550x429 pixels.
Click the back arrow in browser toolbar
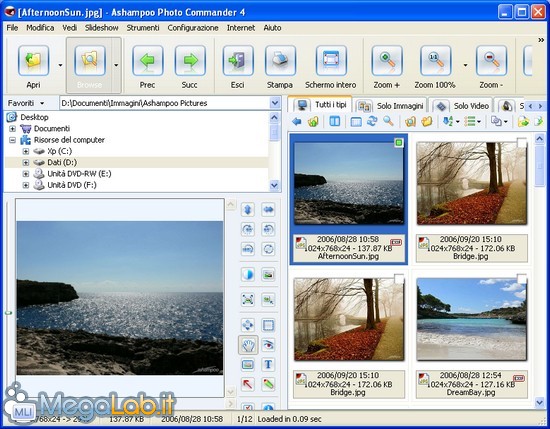tap(297, 122)
